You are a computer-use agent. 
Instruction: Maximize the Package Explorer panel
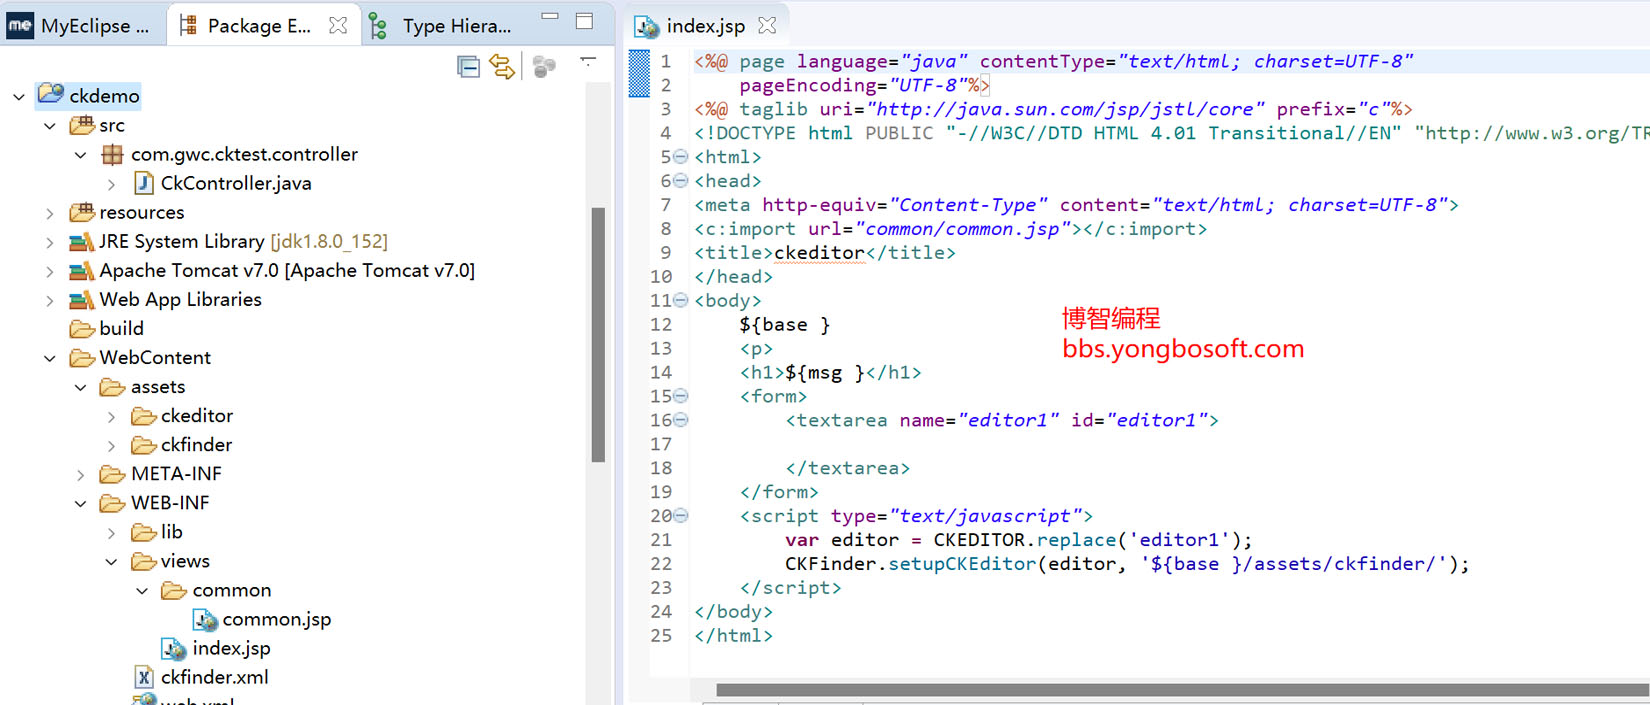click(585, 21)
